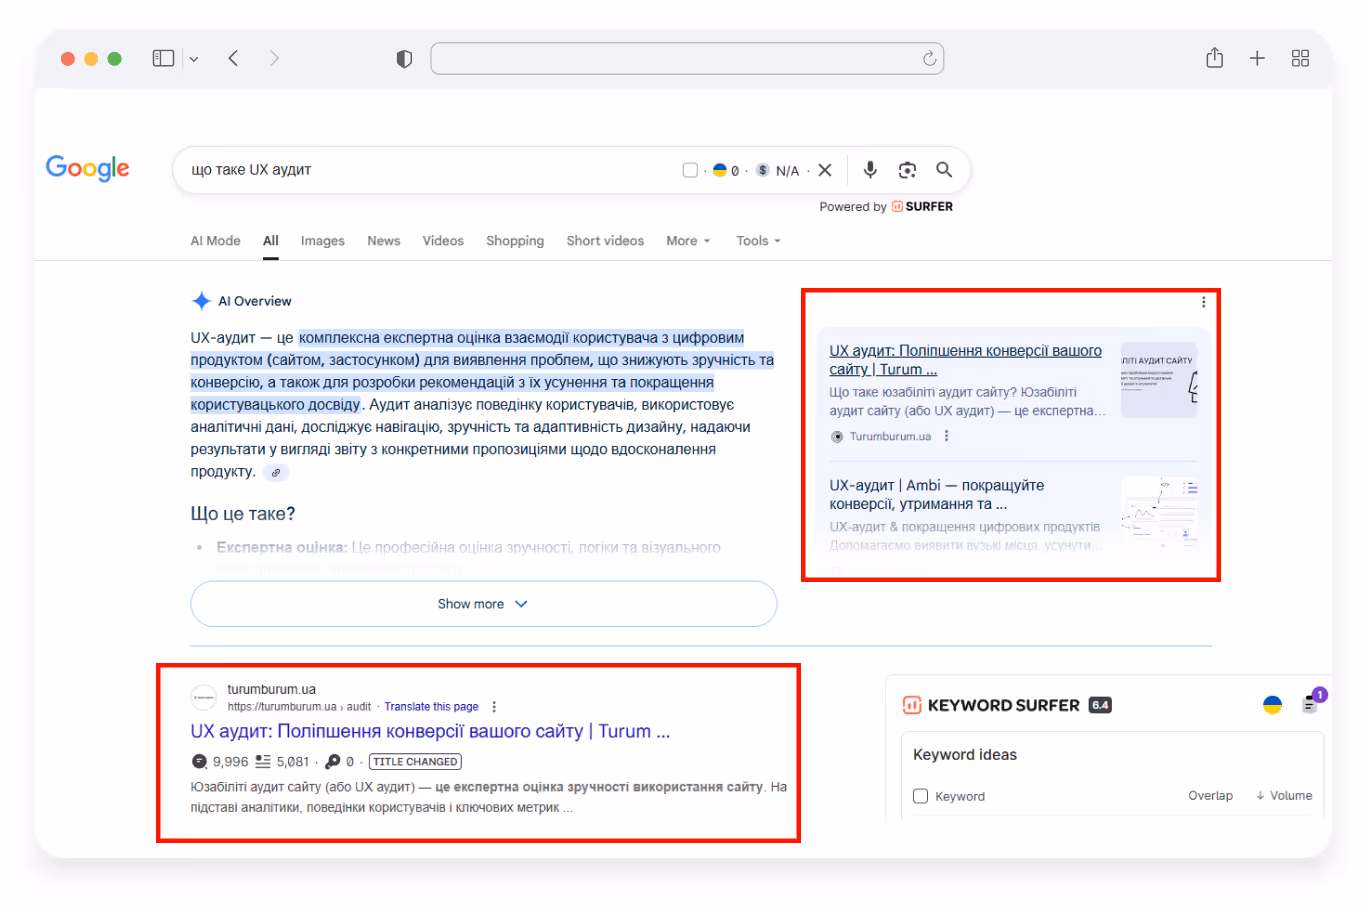Image resolution: width=1368 pixels, height=912 pixels.
Task: Show tab overview grid icon
Action: (1300, 59)
